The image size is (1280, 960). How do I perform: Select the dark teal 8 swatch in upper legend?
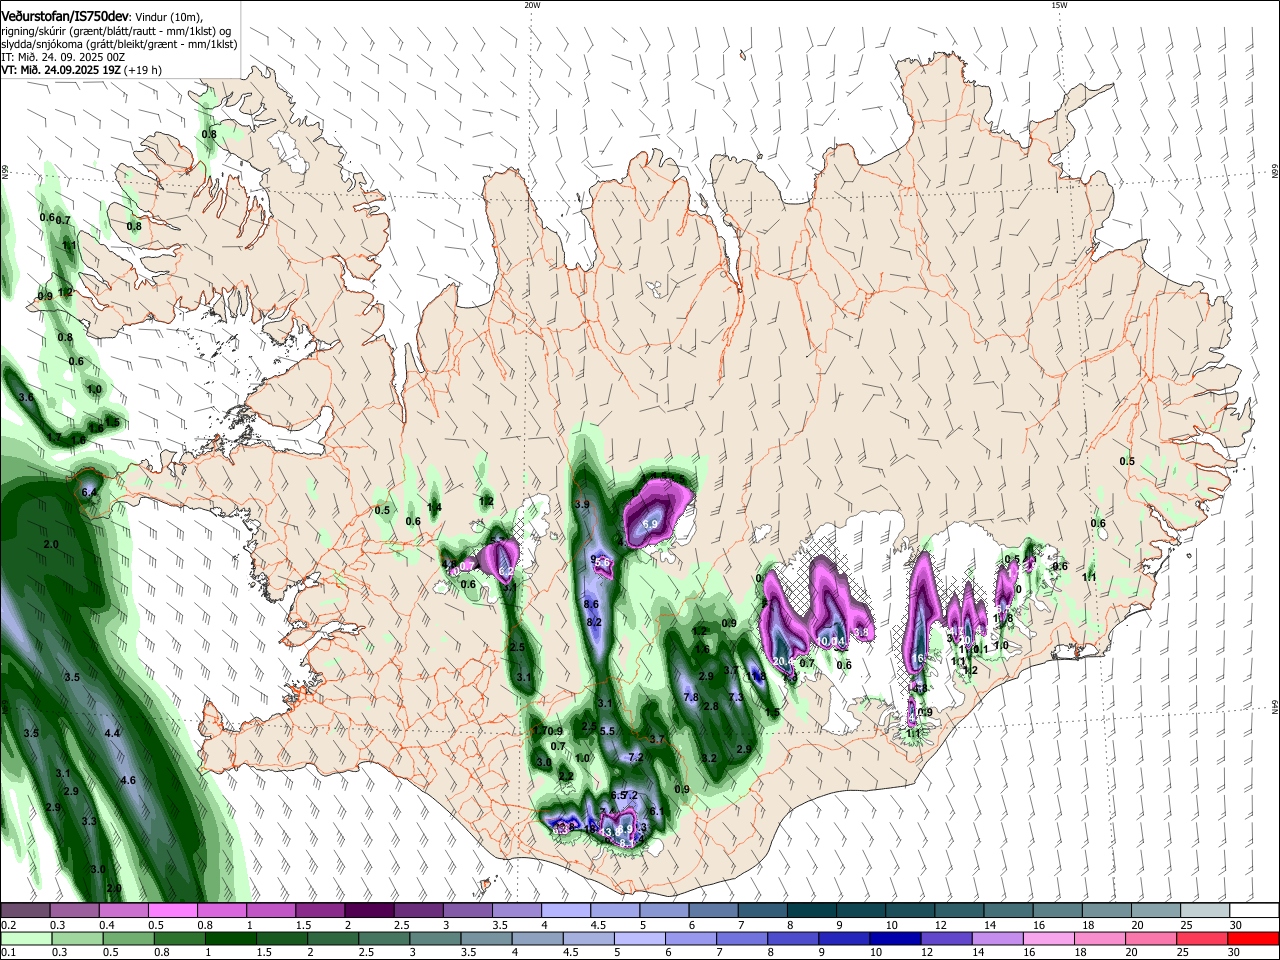pos(813,911)
